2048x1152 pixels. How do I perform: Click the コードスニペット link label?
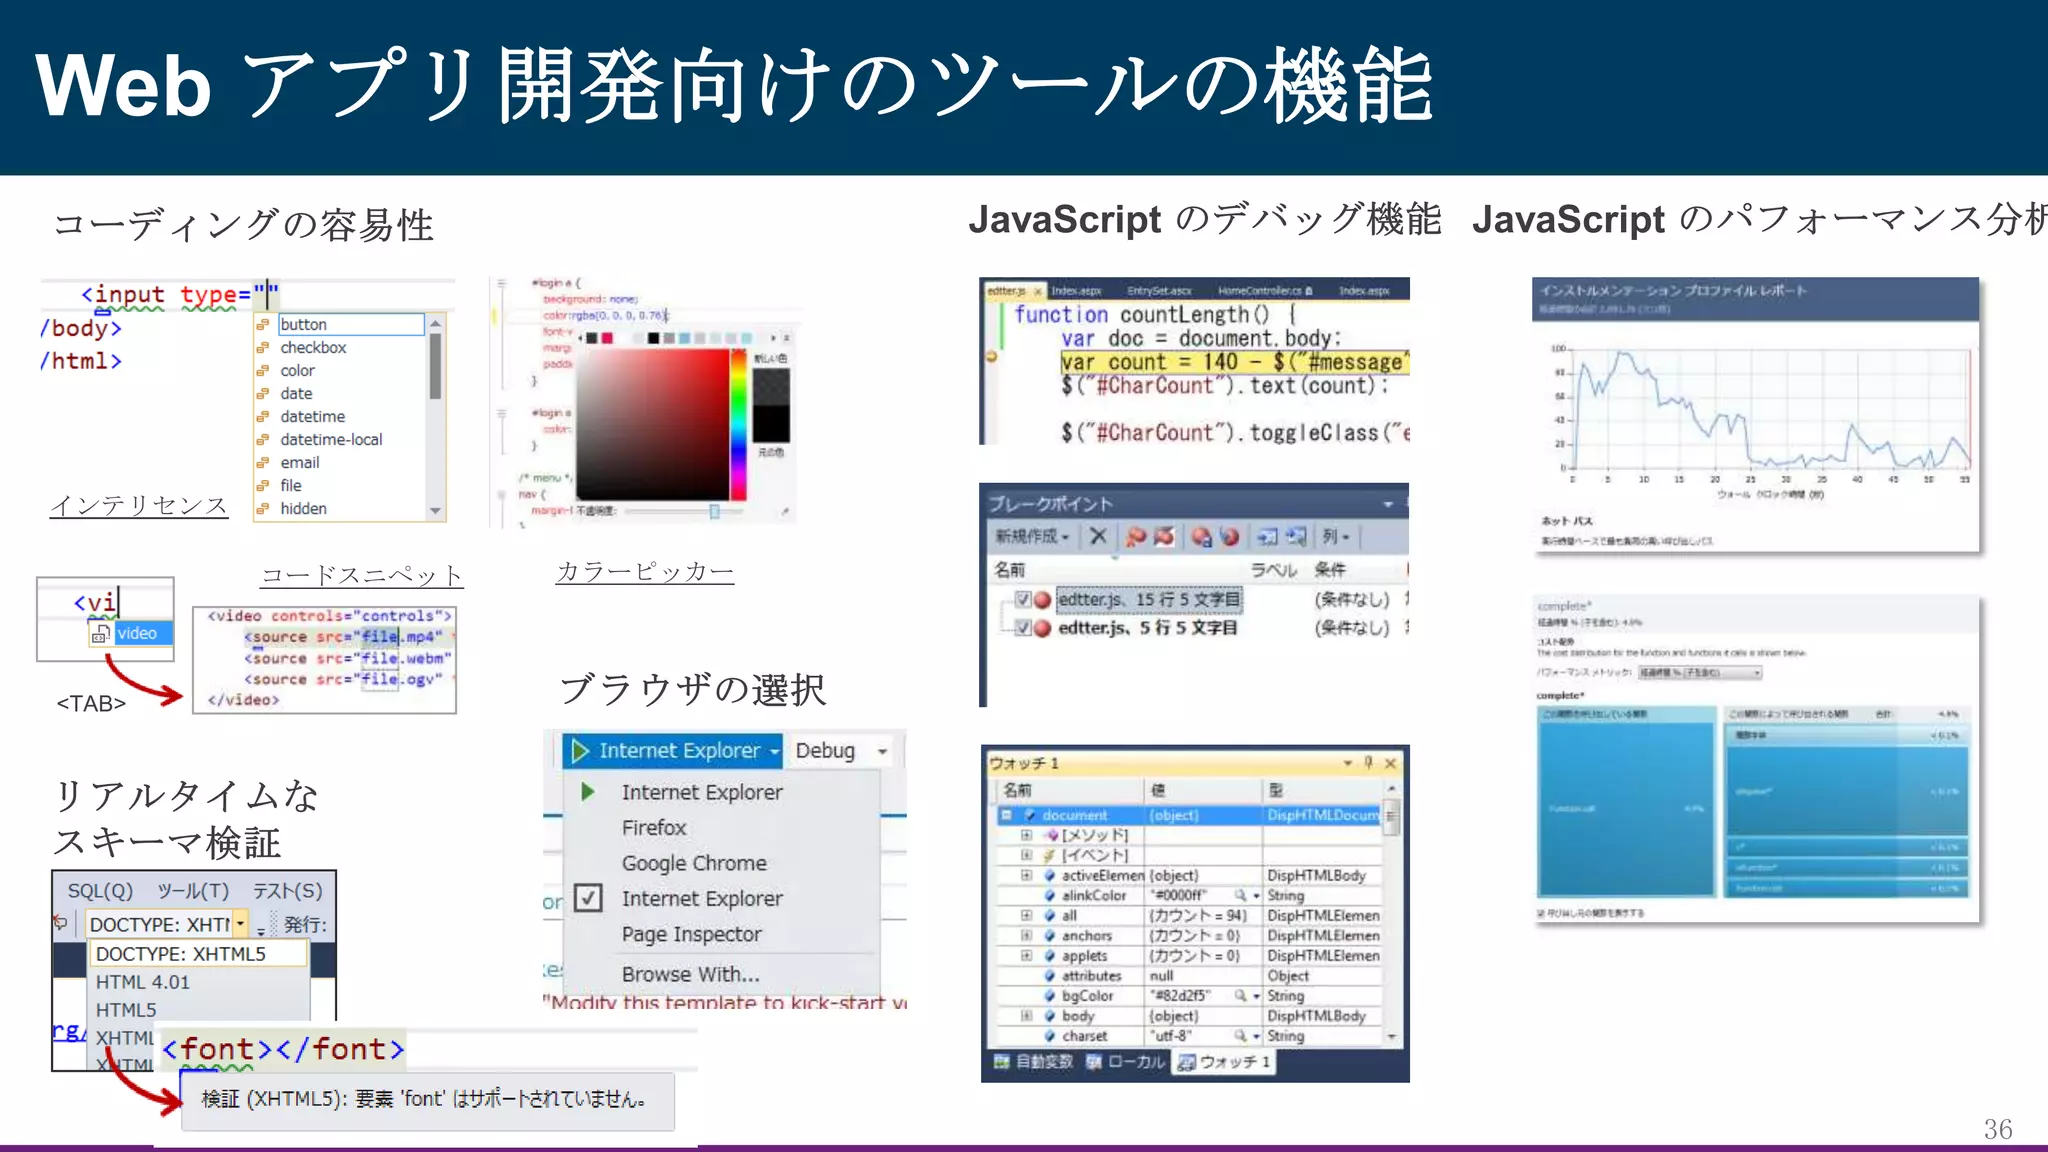pos(362,575)
